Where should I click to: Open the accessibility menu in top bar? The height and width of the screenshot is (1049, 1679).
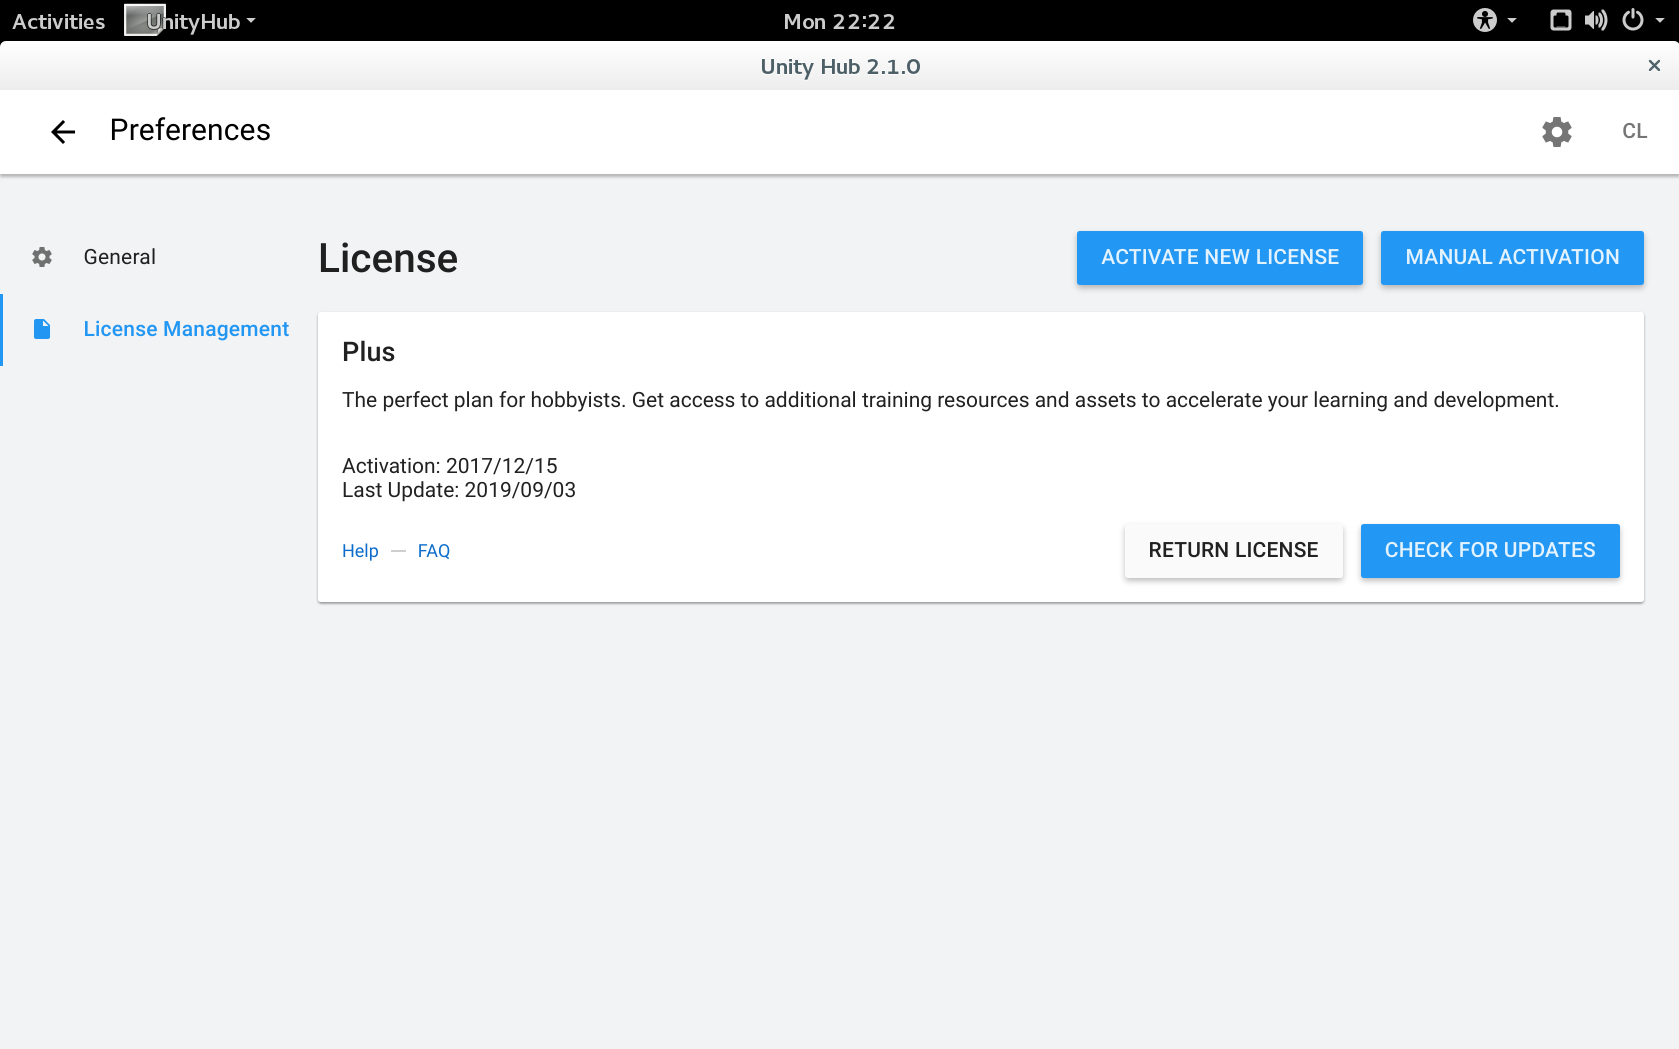(1485, 20)
